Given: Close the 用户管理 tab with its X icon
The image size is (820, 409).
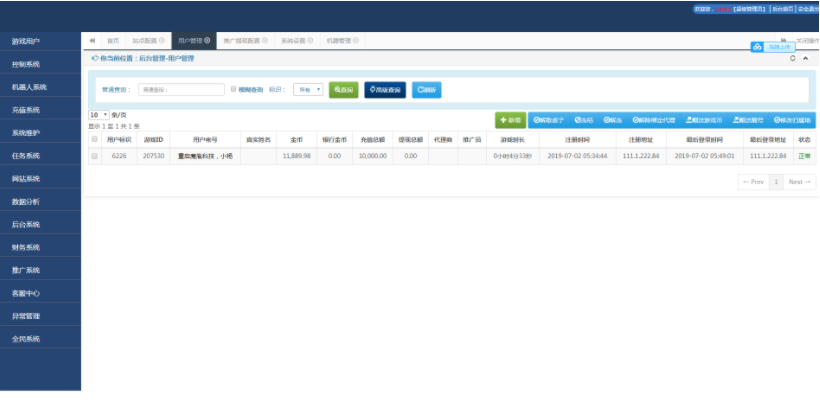Looking at the screenshot, I should click(207, 41).
